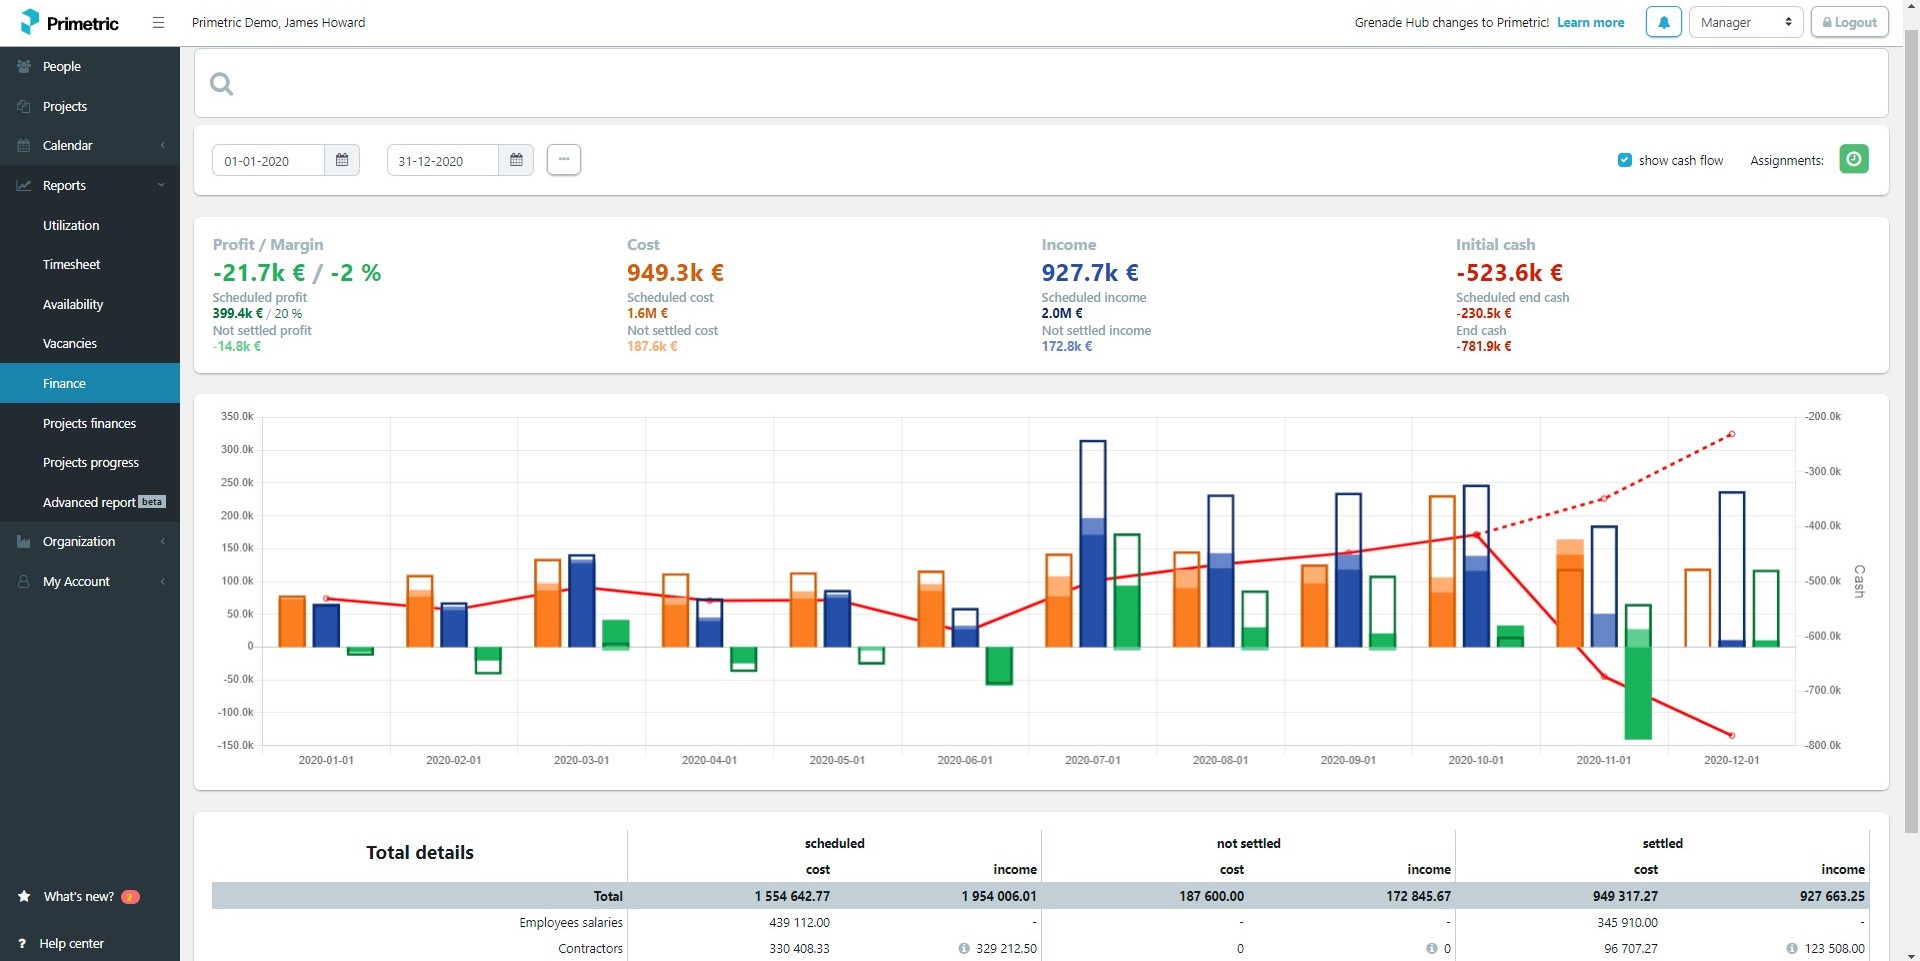Image resolution: width=1920 pixels, height=961 pixels.
Task: Click the 2020-06-01 axis label
Action: pyautogui.click(x=965, y=760)
